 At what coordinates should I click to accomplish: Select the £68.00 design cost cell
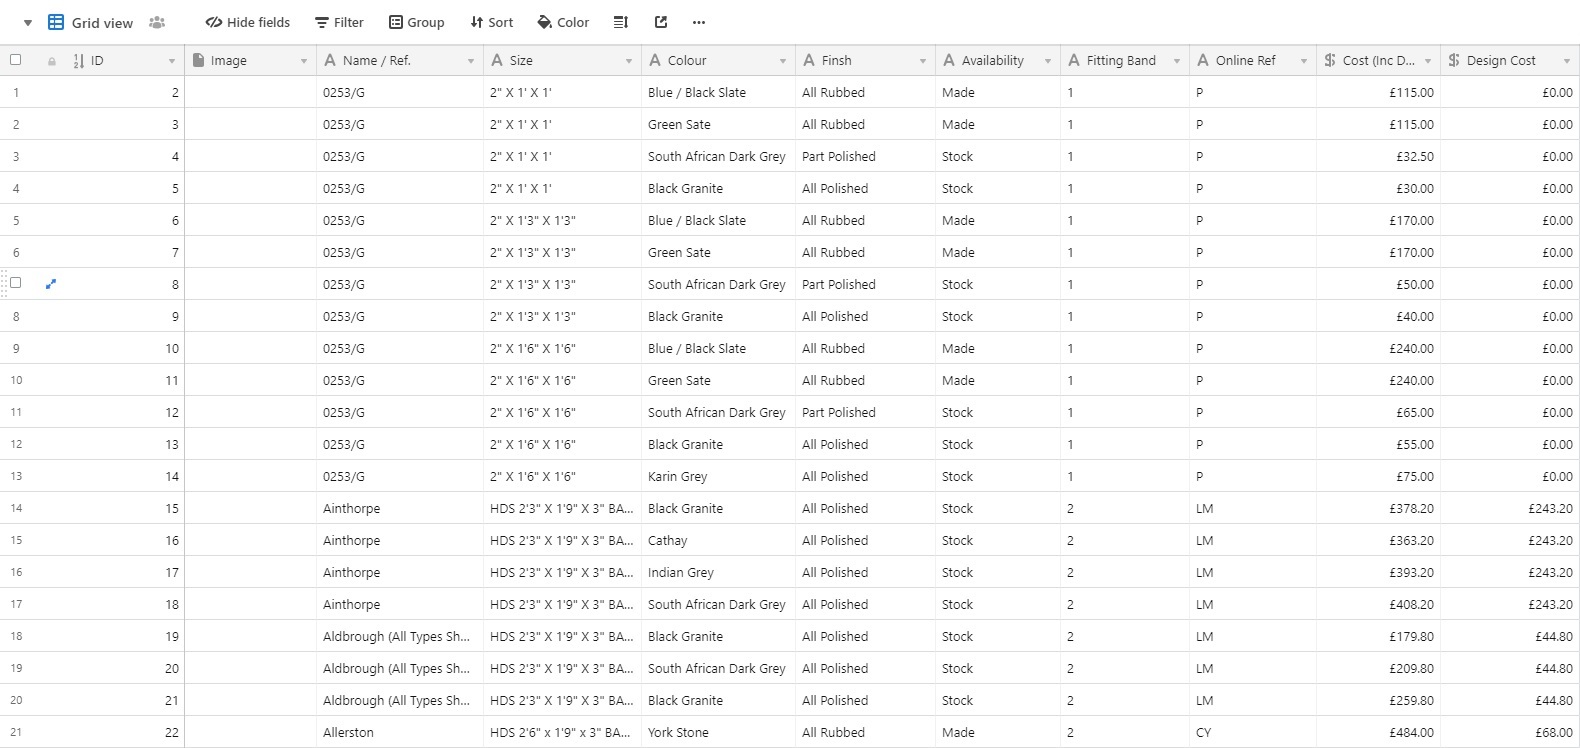(x=1510, y=732)
